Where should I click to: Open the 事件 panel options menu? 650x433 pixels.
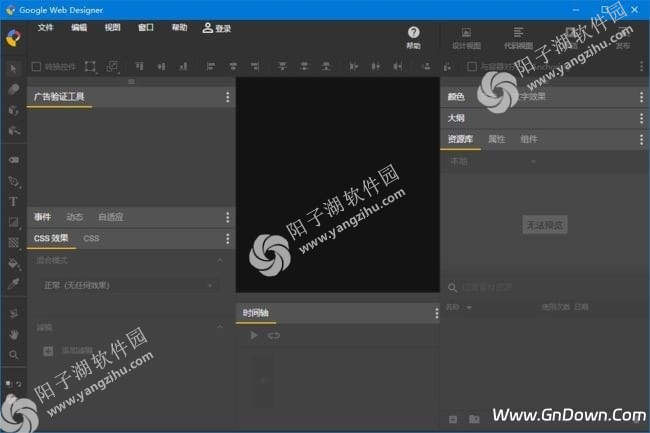228,217
